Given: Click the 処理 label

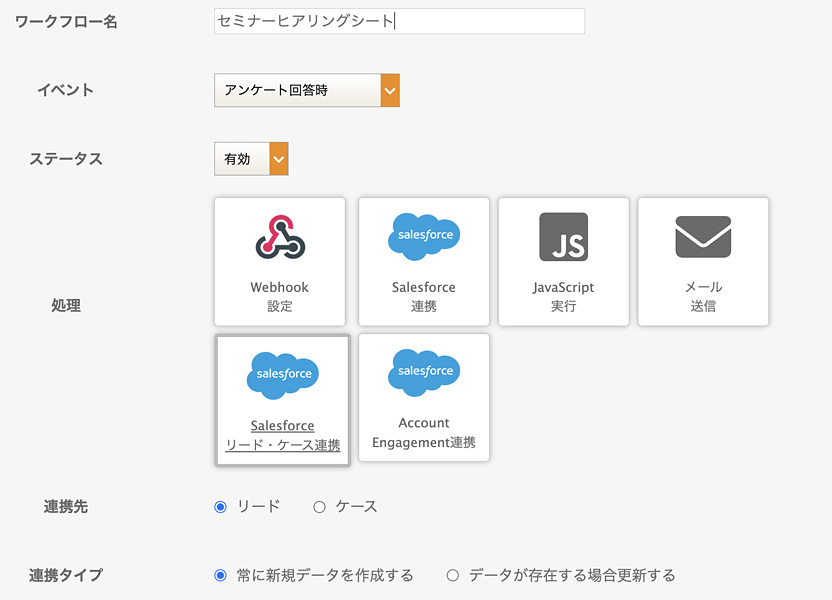Looking at the screenshot, I should click(x=66, y=306).
